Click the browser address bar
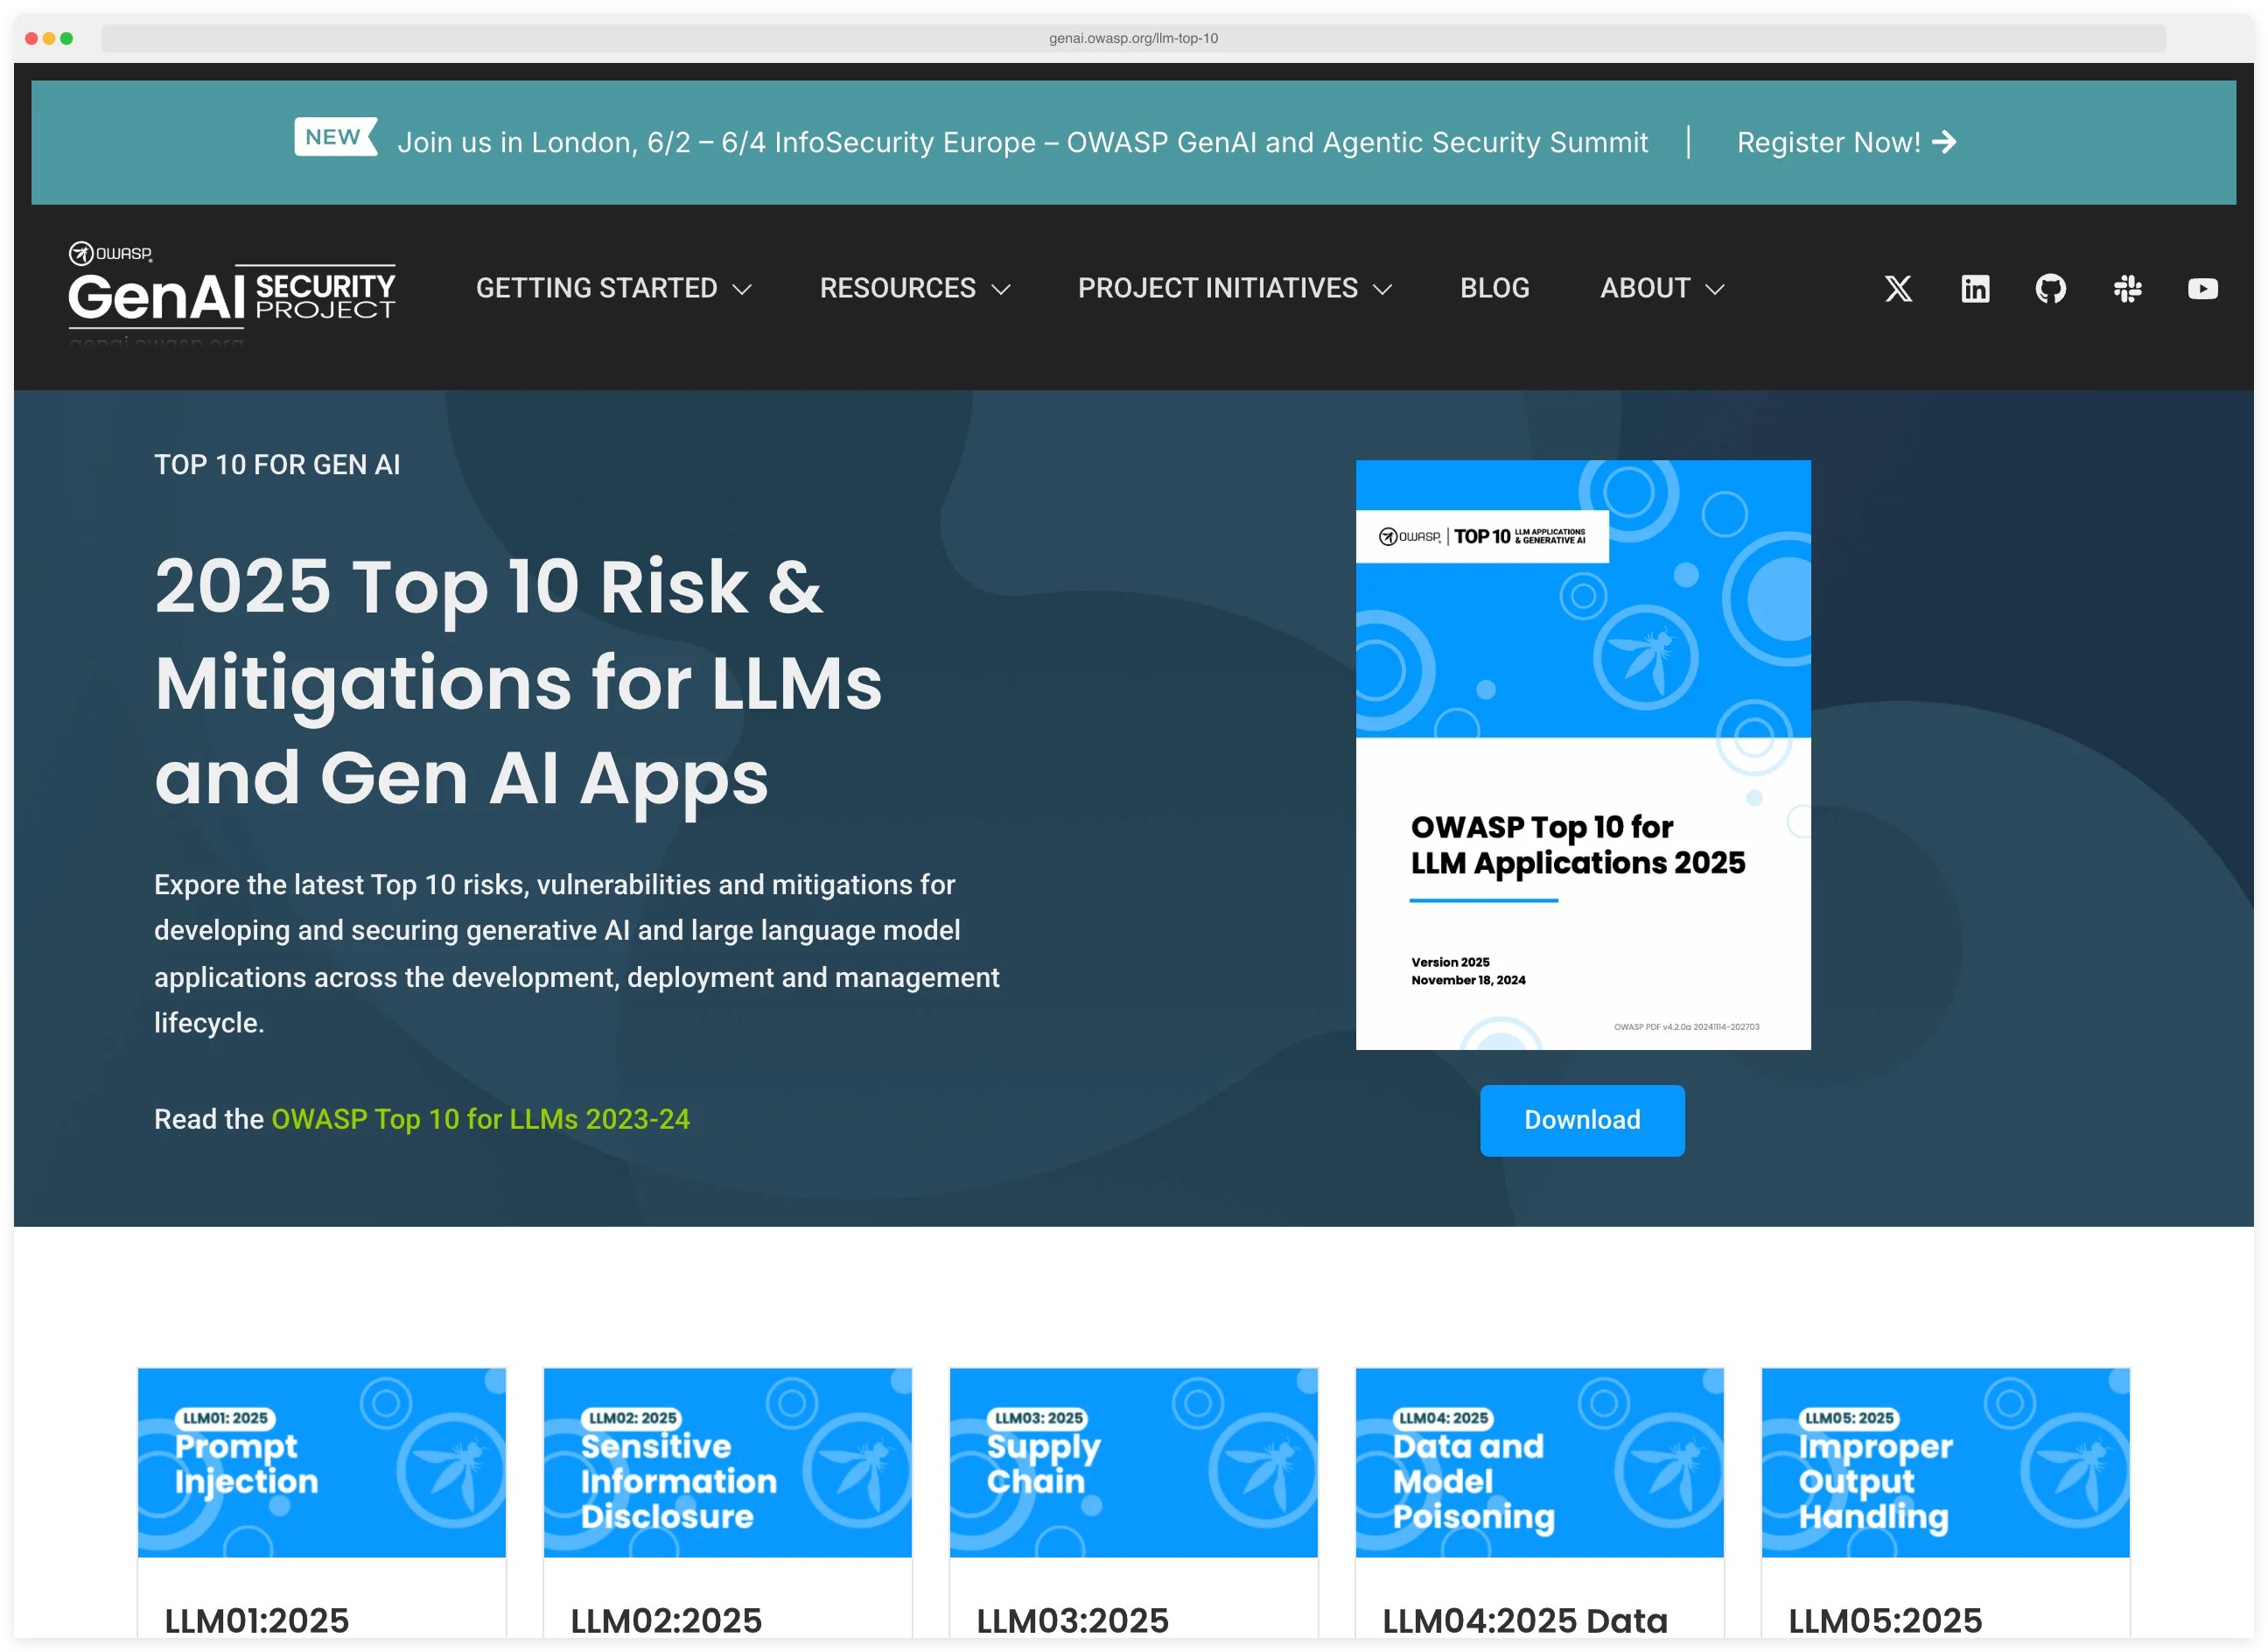The width and height of the screenshot is (2268, 1652). click(1134, 38)
